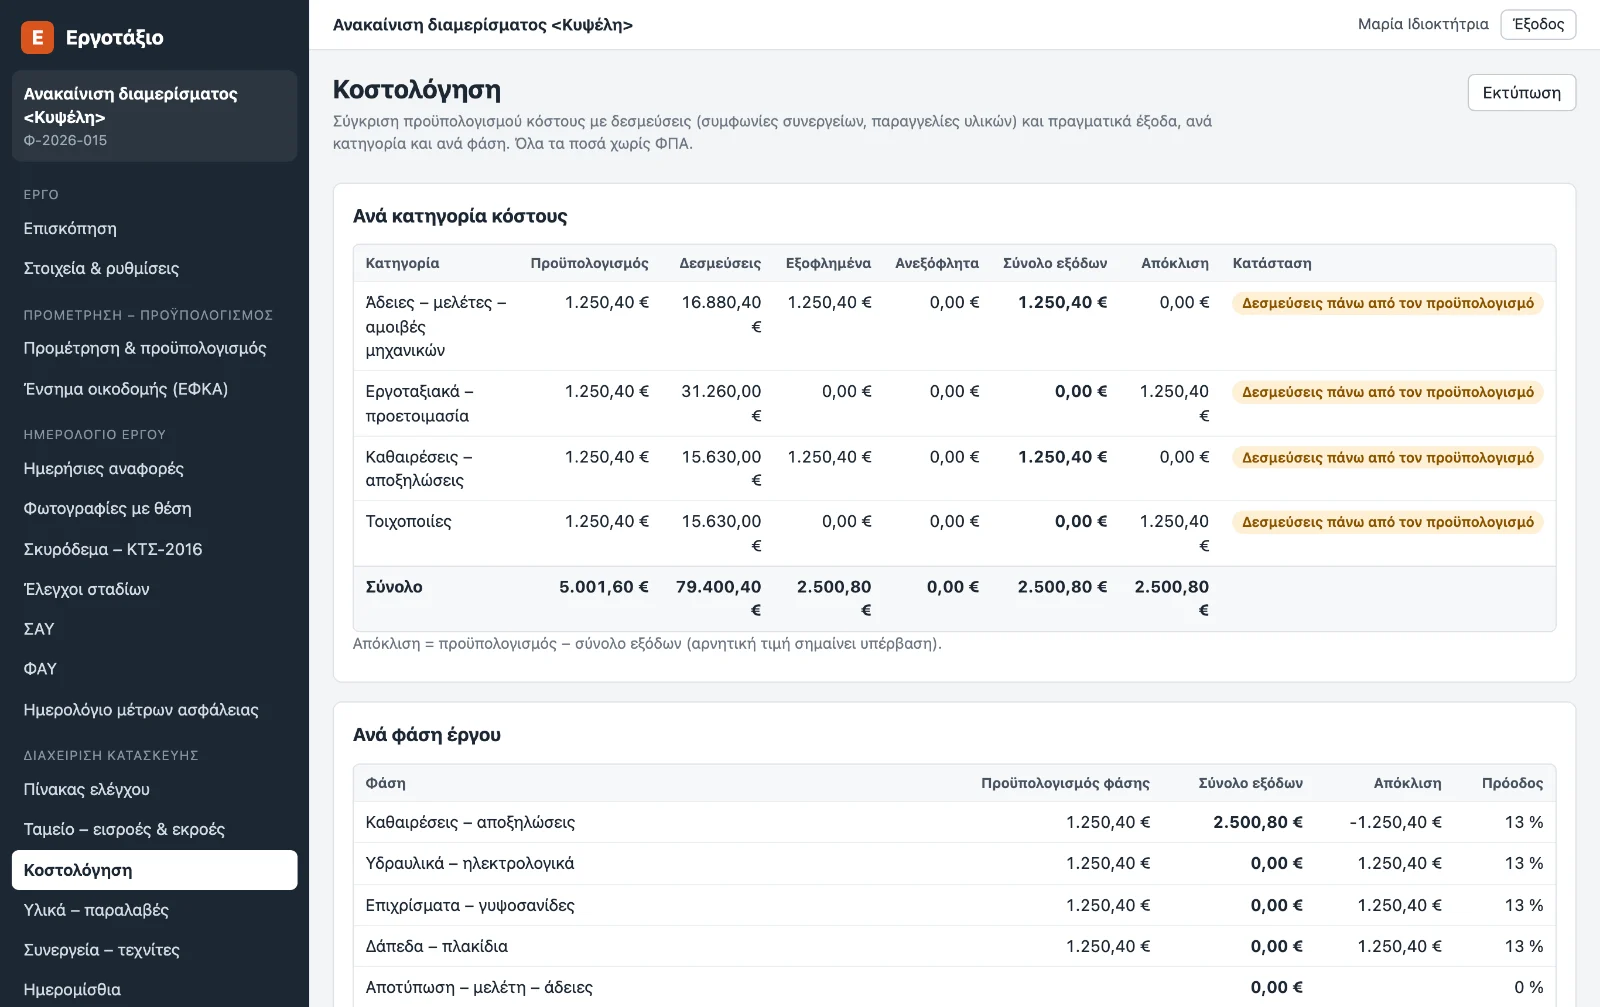Screen dimensions: 1600x1007
Task: Click the orange Εργοτάξιο logo icon
Action: [37, 37]
